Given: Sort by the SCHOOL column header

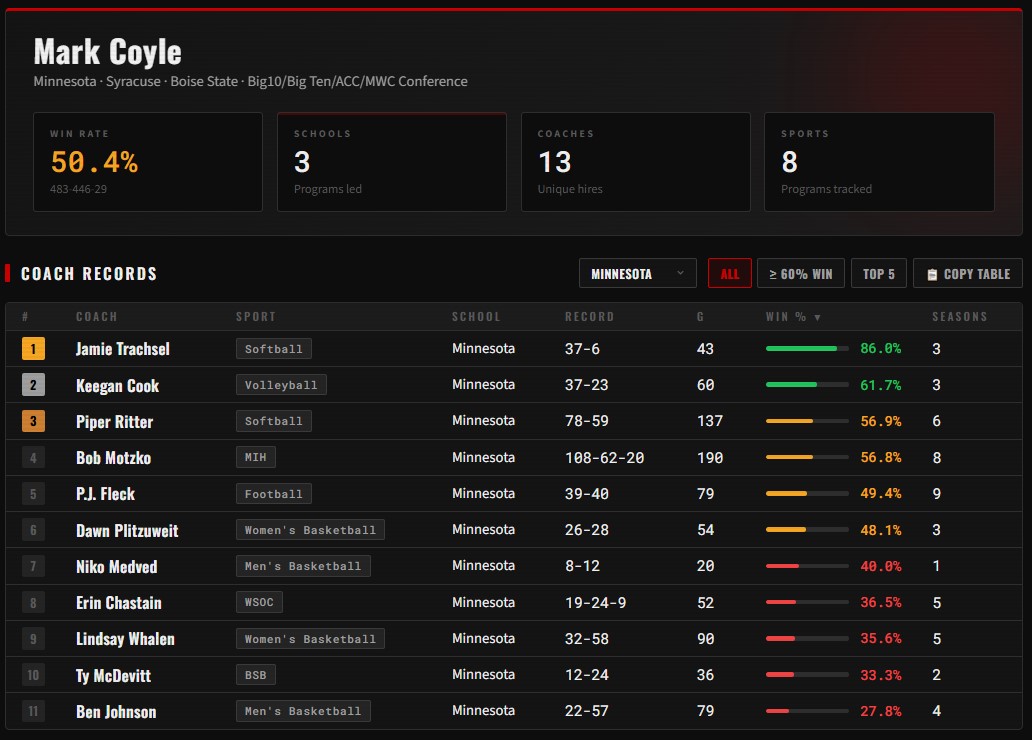Looking at the screenshot, I should [476, 317].
